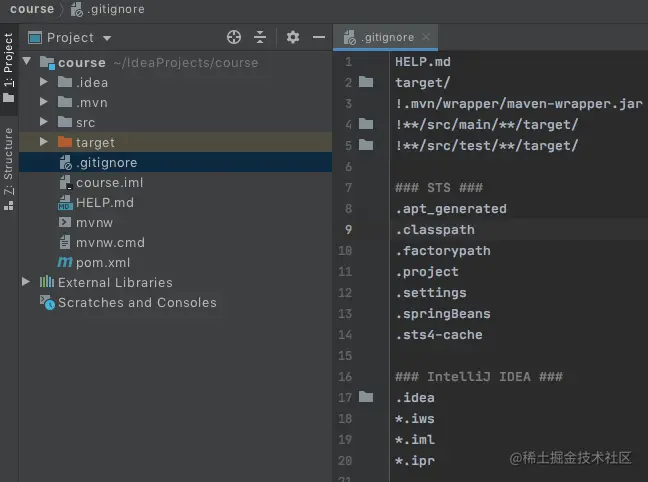The width and height of the screenshot is (648, 482).
Task: Click the .springBeans line
Action: (443, 314)
